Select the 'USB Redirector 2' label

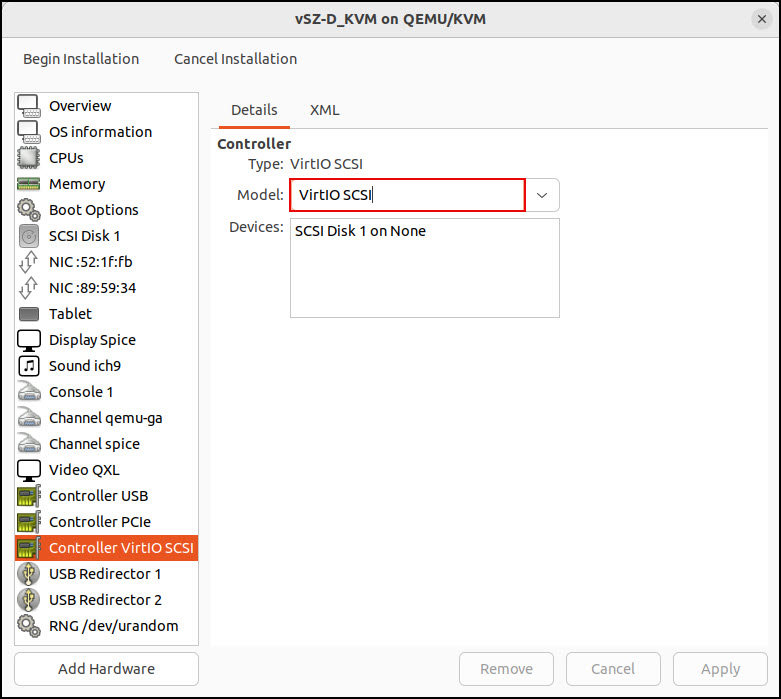click(x=105, y=600)
